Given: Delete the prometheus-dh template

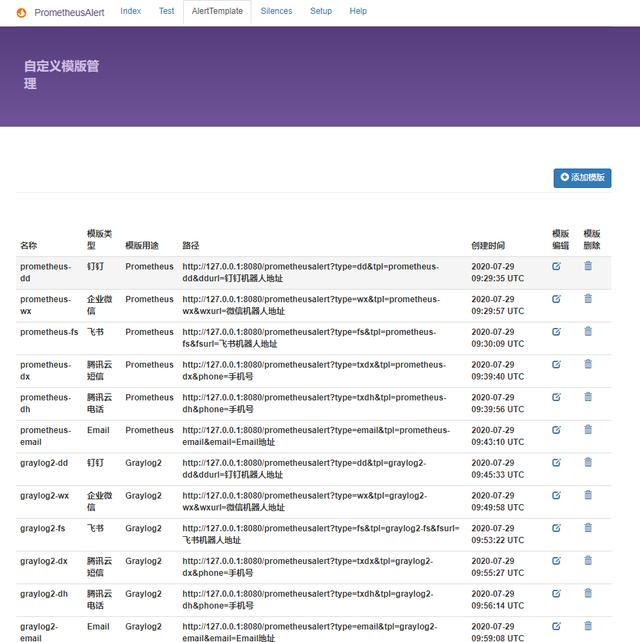Looking at the screenshot, I should [x=588, y=397].
